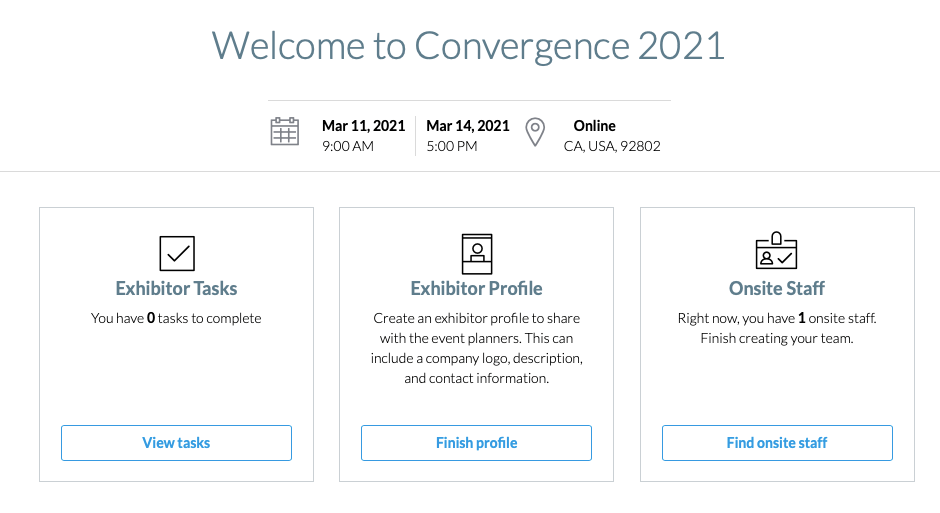Click the 1 onsite staff message
The height and width of the screenshot is (513, 940).
click(777, 328)
